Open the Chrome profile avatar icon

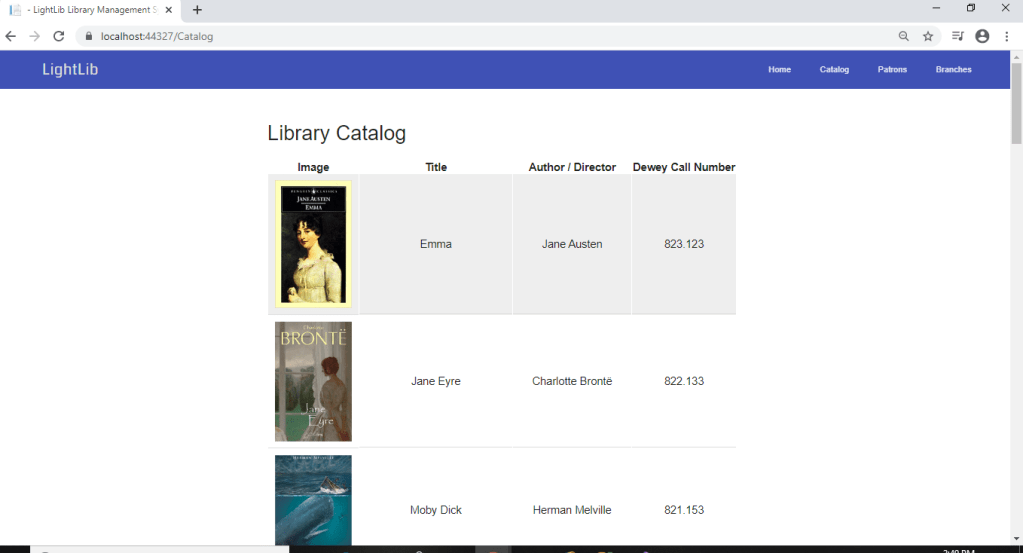pyautogui.click(x=982, y=36)
